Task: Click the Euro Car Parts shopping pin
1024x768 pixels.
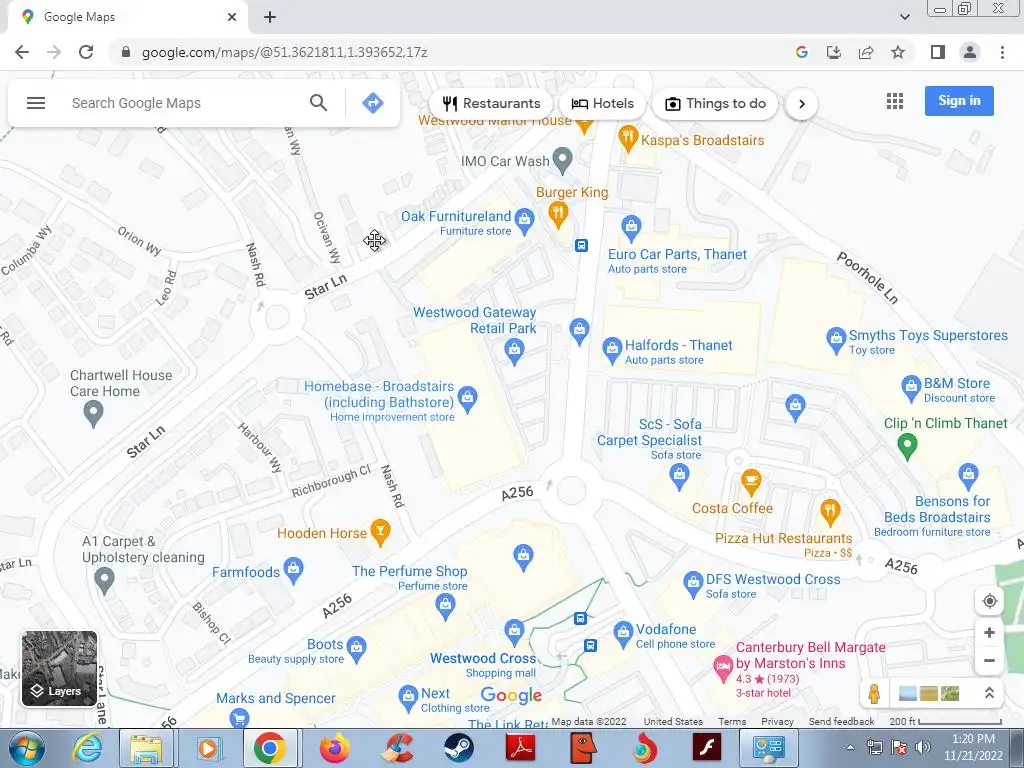Action: (631, 228)
